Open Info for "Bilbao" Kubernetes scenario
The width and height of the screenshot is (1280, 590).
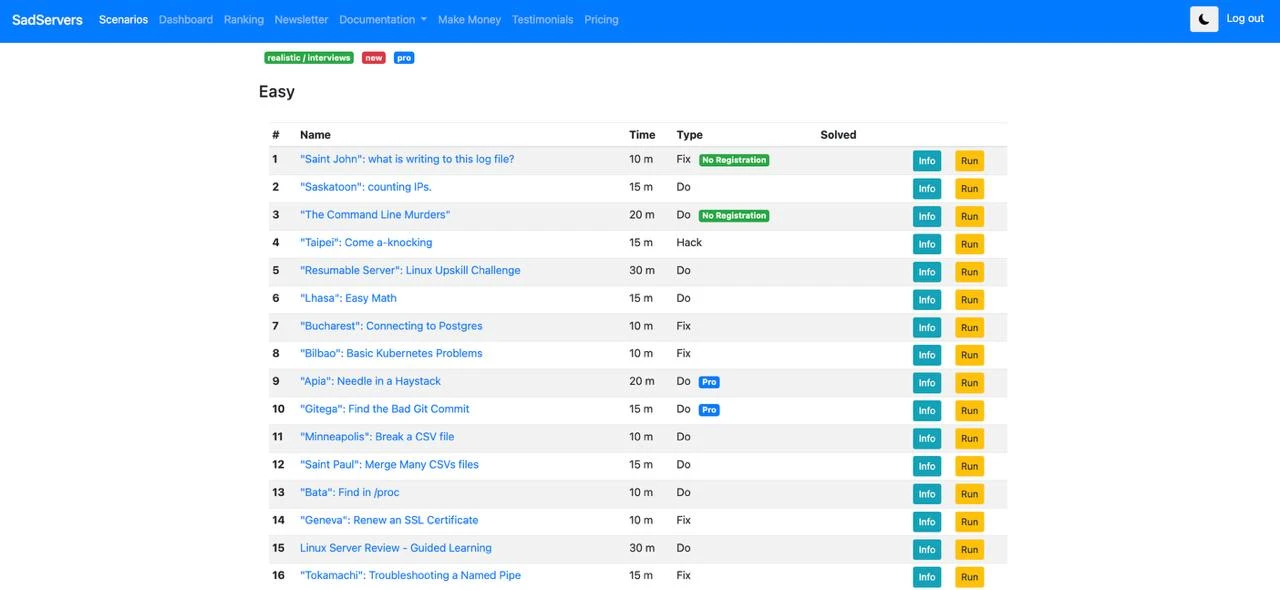point(927,355)
